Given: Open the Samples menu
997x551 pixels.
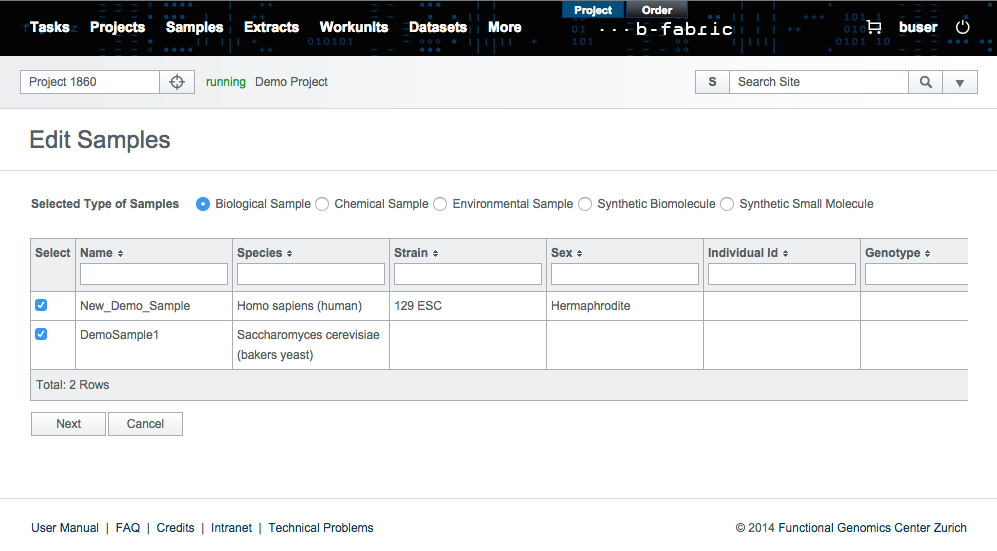Looking at the screenshot, I should 195,27.
